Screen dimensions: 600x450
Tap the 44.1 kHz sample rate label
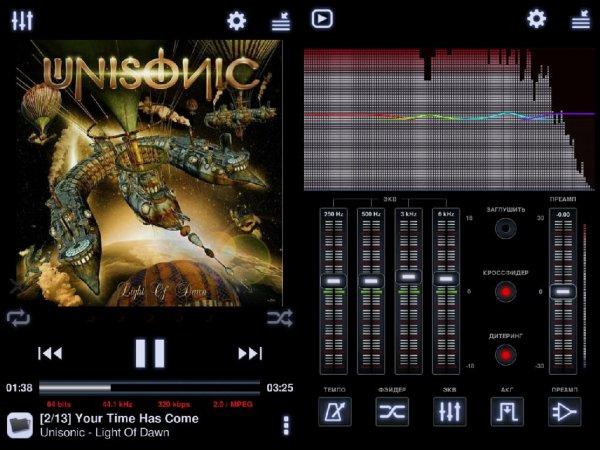117,404
